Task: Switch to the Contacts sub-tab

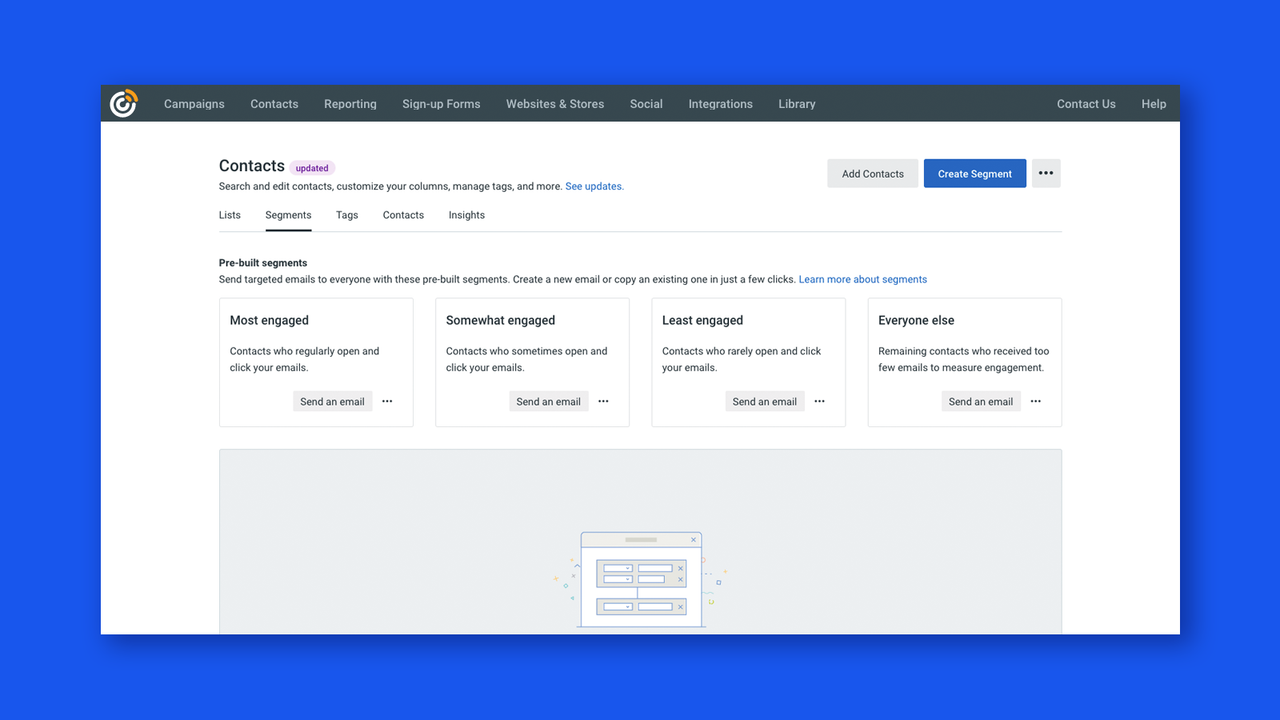Action: 403,215
